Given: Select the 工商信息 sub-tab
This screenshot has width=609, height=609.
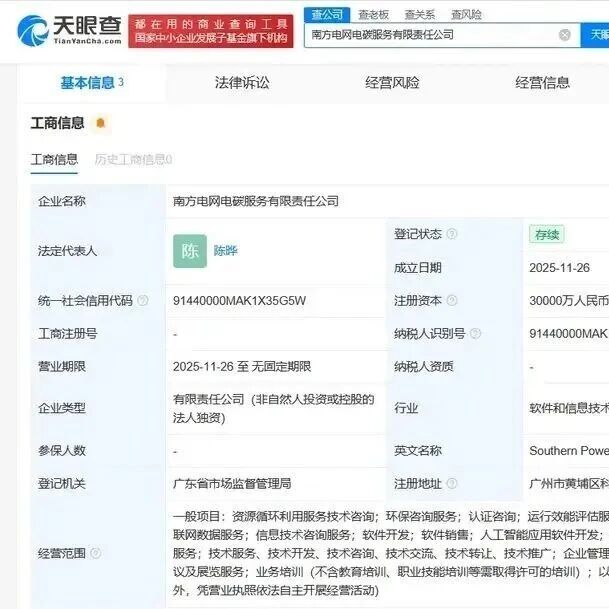Looking at the screenshot, I should [x=54, y=160].
